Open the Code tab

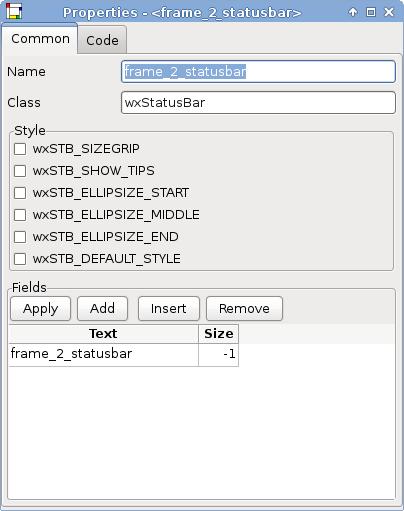click(x=102, y=40)
